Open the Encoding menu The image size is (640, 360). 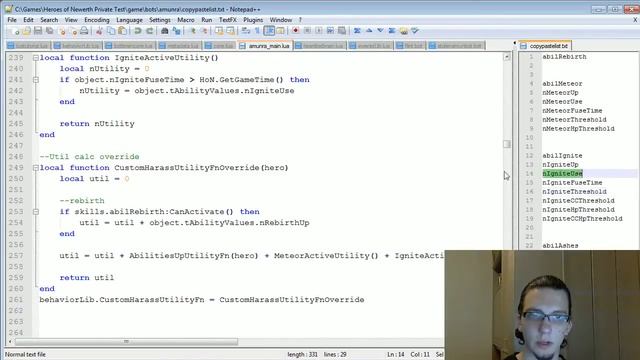pos(97,20)
